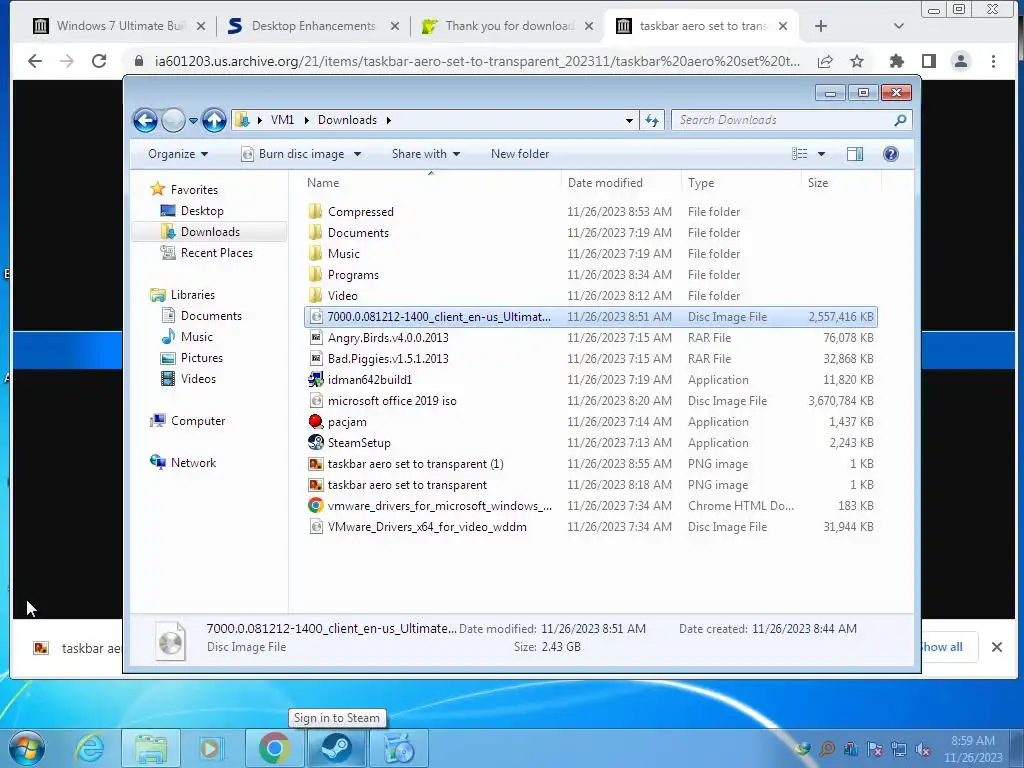Launch Internet Explorer from the taskbar
Viewport: 1024px width, 768px height.
coord(89,748)
